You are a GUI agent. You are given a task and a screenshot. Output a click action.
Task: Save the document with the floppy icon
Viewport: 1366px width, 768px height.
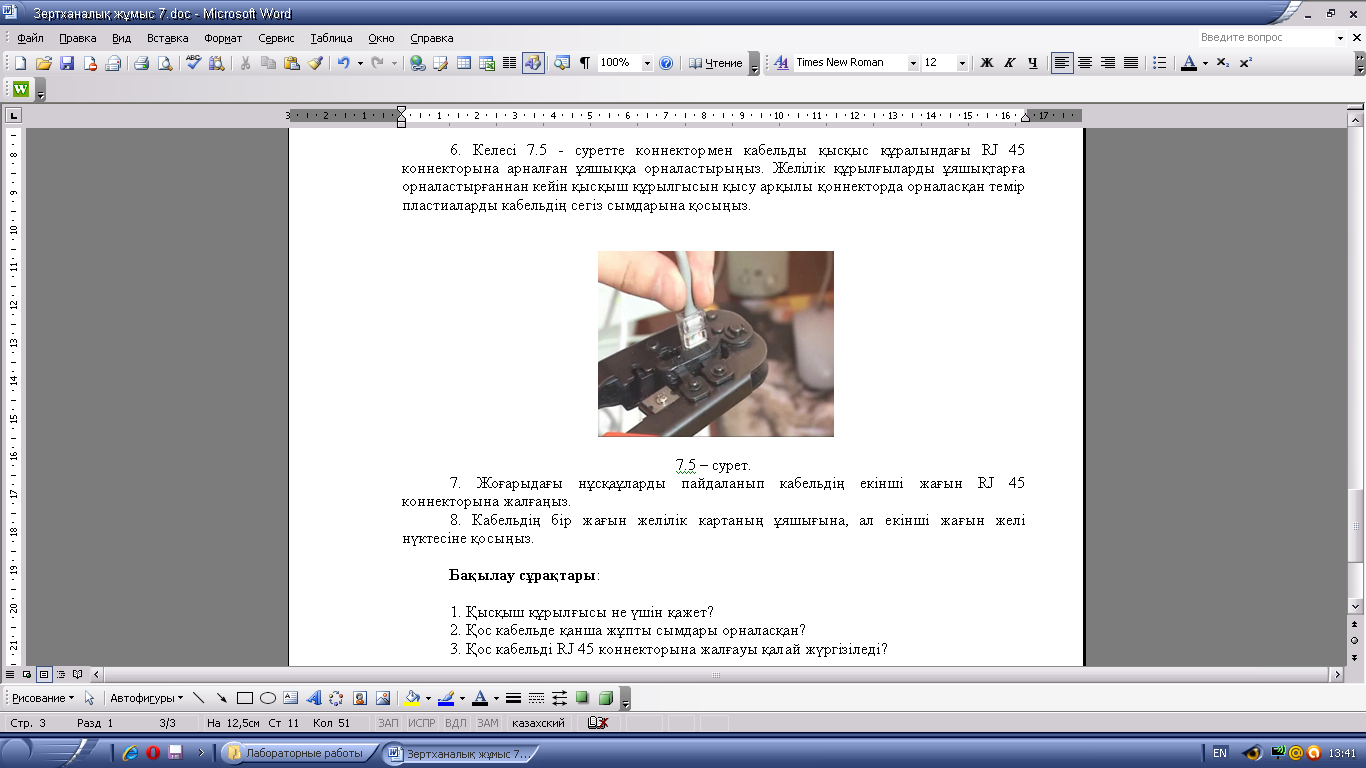tap(67, 63)
